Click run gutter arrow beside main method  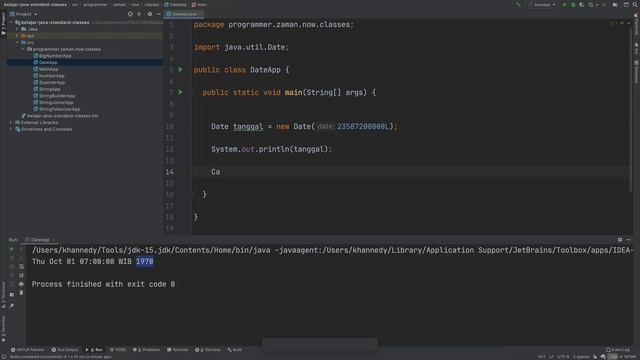click(x=180, y=93)
